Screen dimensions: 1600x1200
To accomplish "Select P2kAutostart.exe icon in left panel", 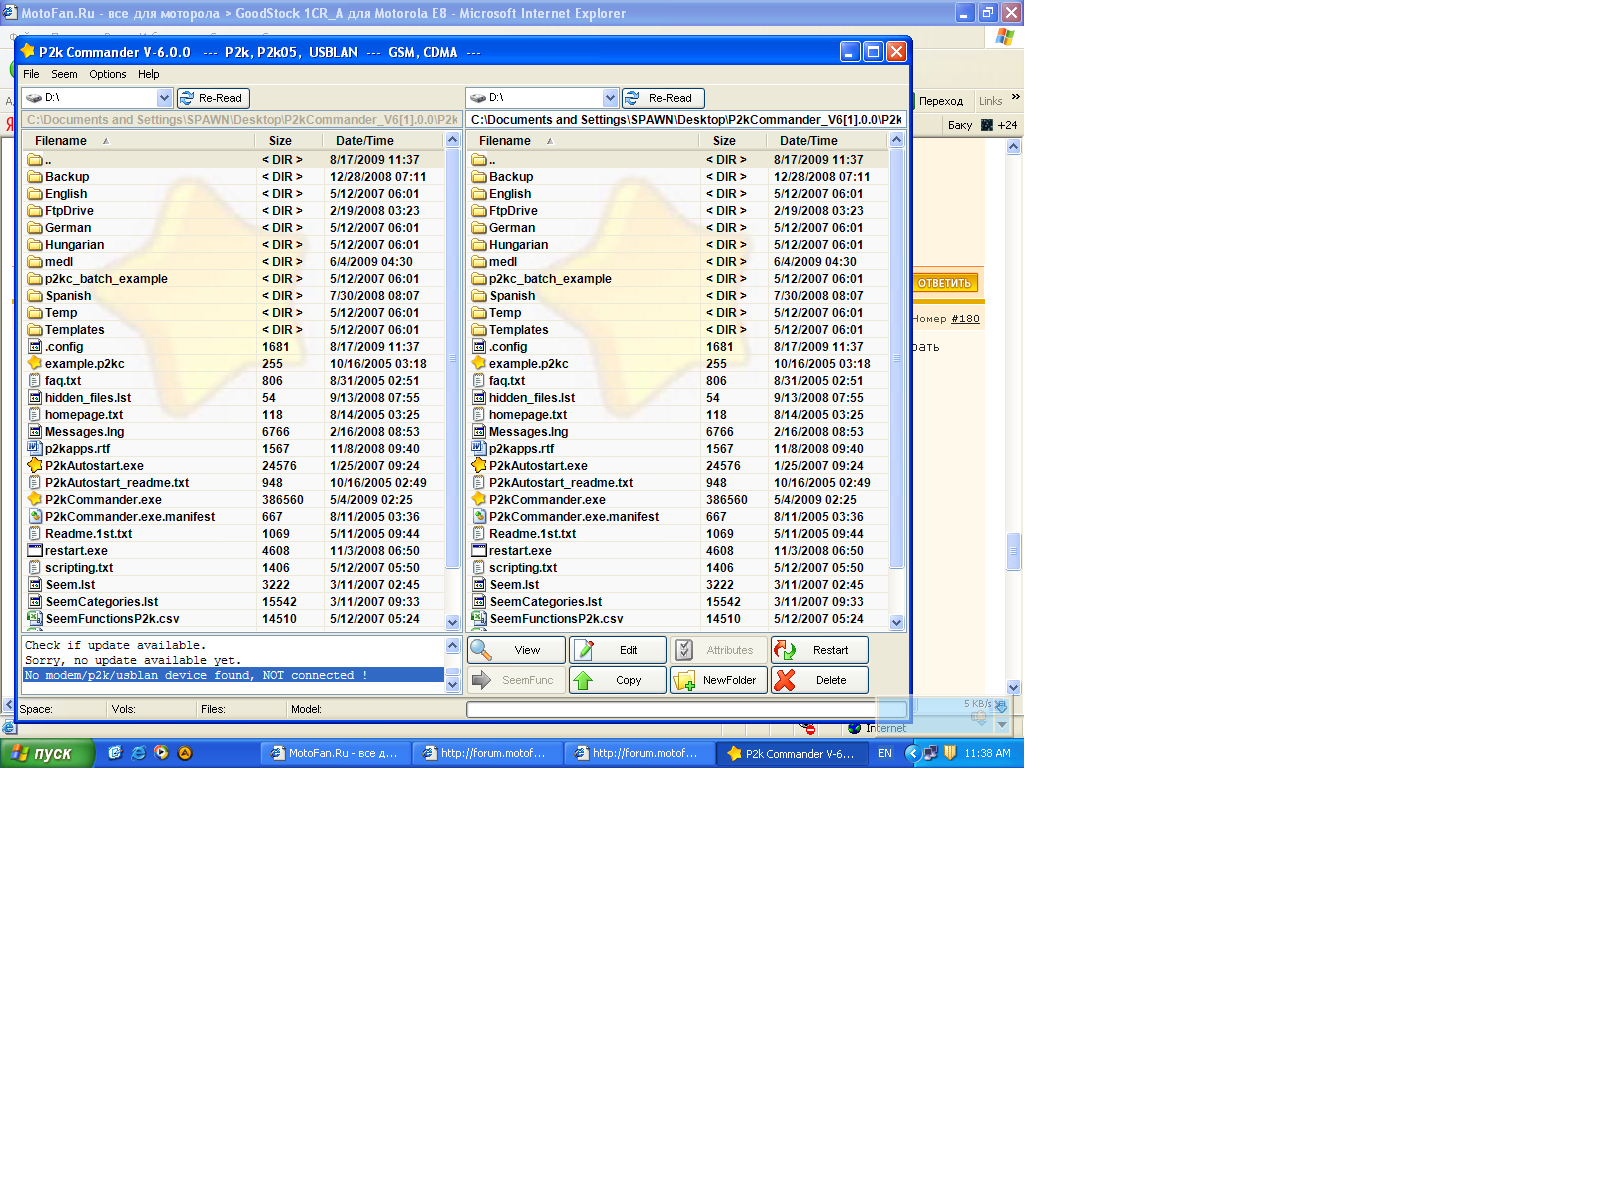I will pos(35,466).
